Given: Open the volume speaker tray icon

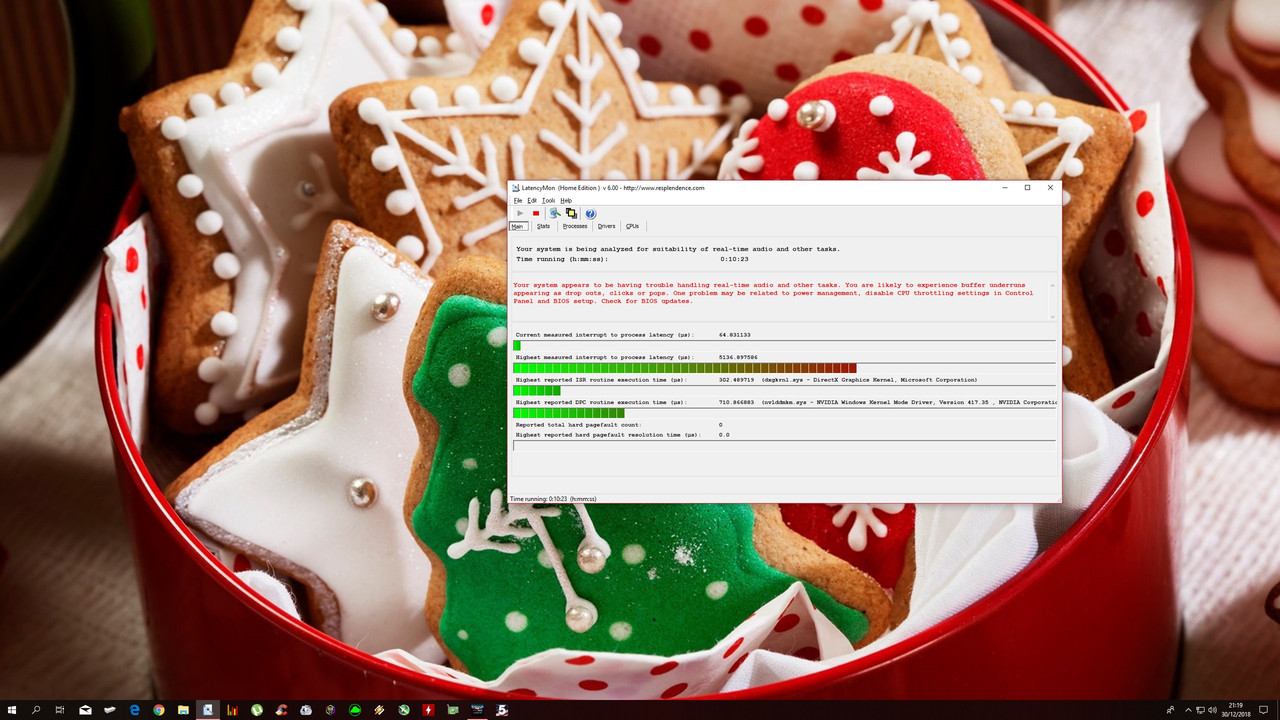Looking at the screenshot, I should [x=1213, y=710].
